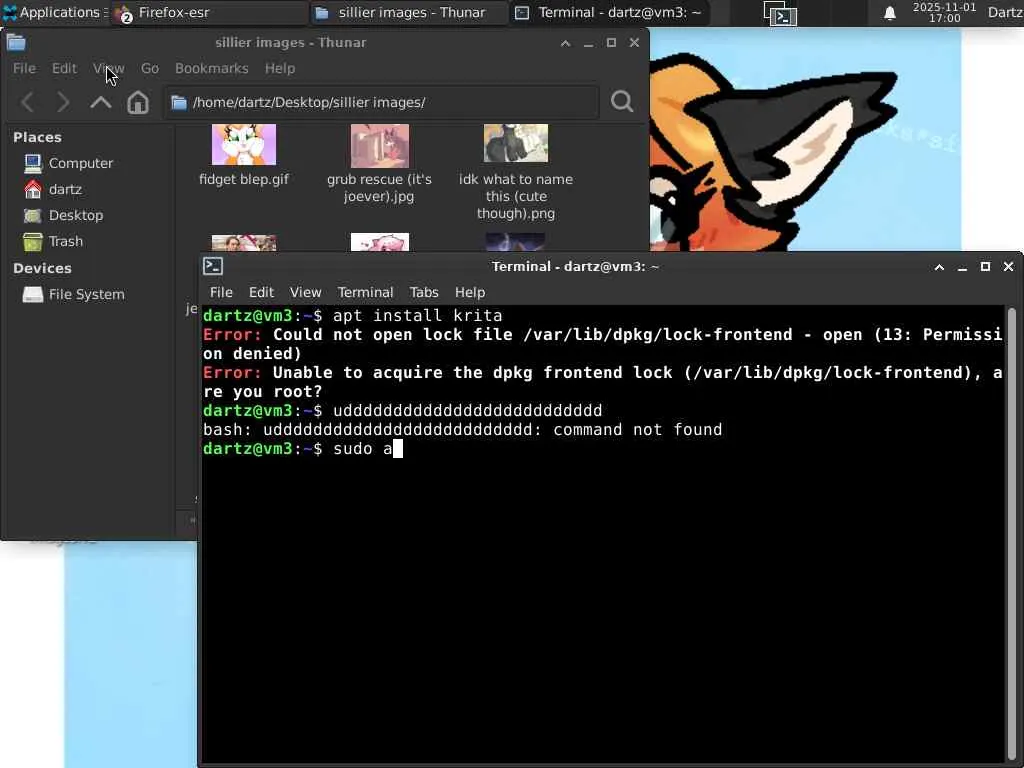This screenshot has width=1024, height=768.
Task: Click the Terminal window vertical scrollbar
Action: (x=1012, y=532)
